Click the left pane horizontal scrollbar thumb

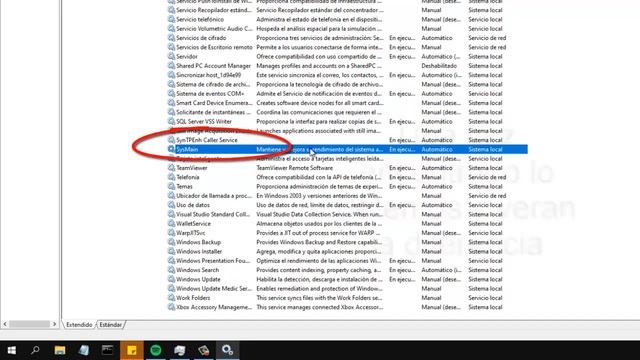coord(29,324)
